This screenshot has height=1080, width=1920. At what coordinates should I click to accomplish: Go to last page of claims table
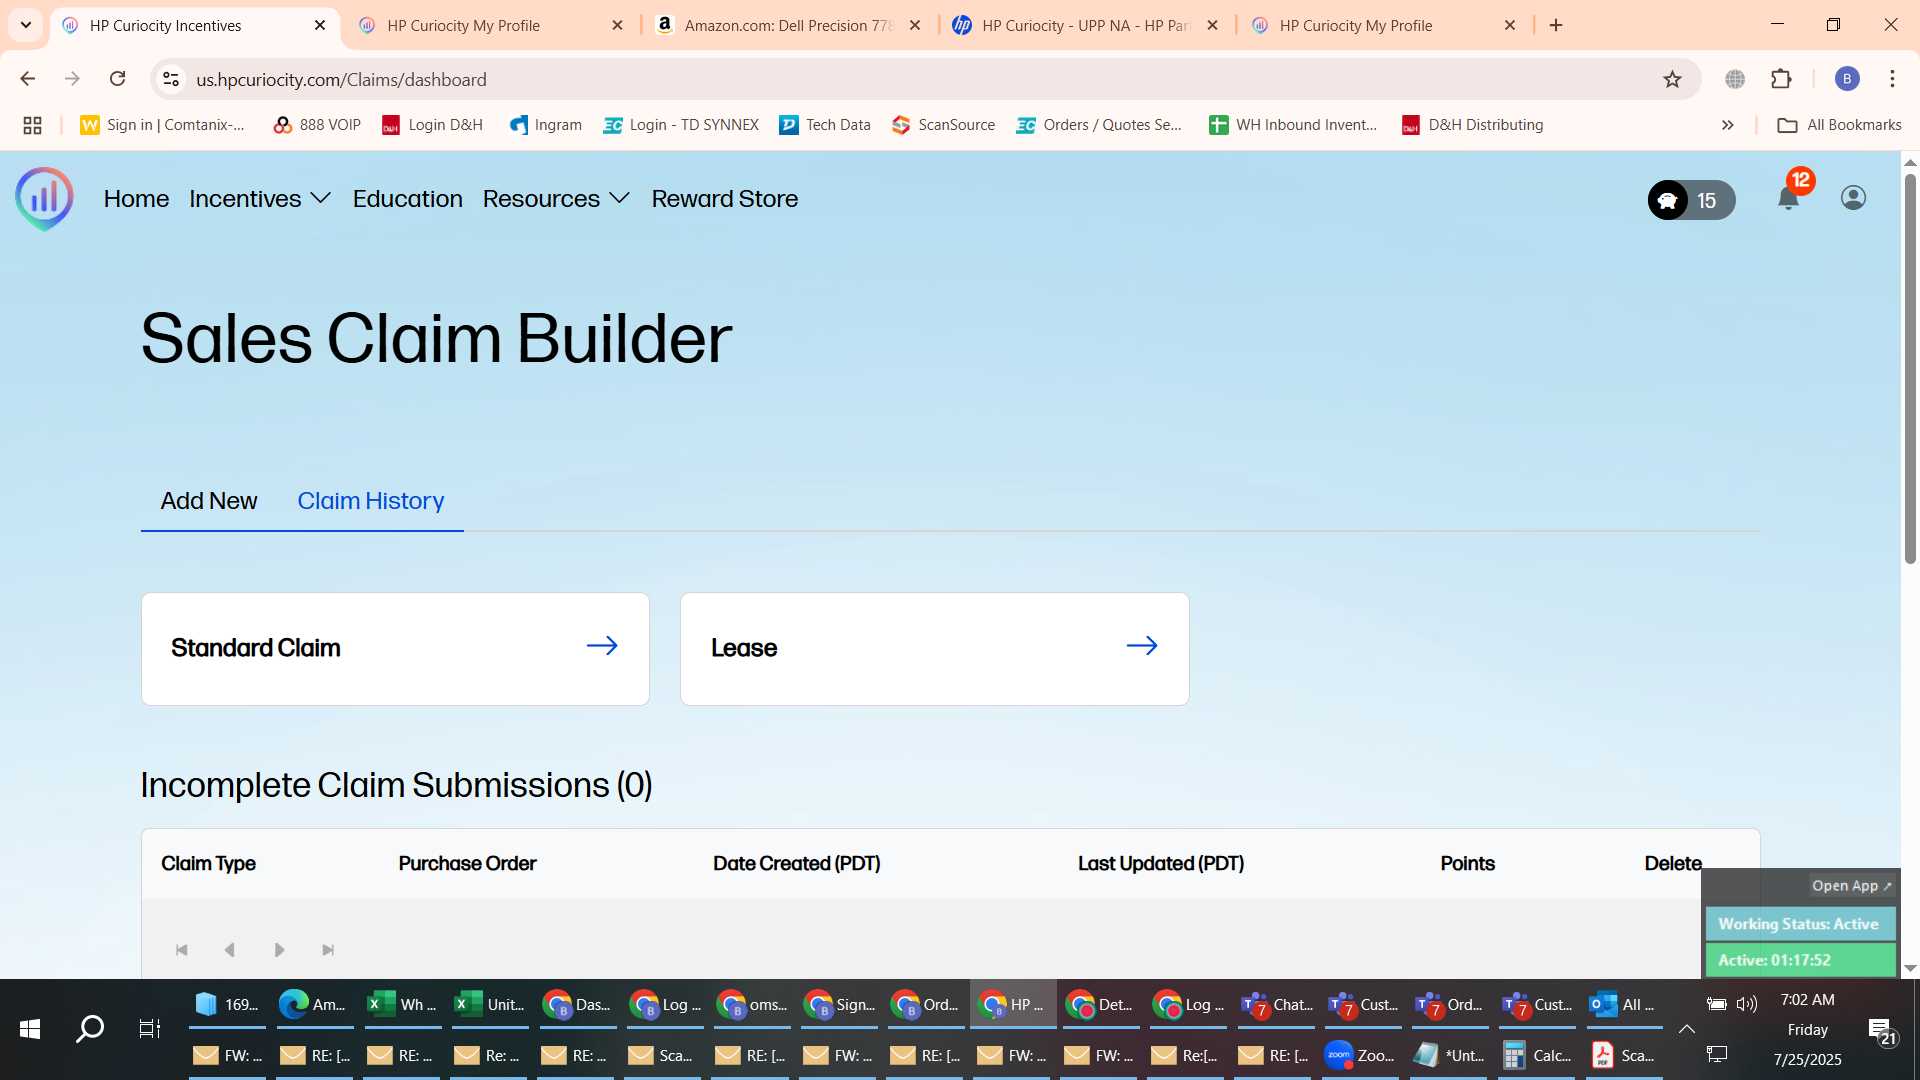[328, 950]
